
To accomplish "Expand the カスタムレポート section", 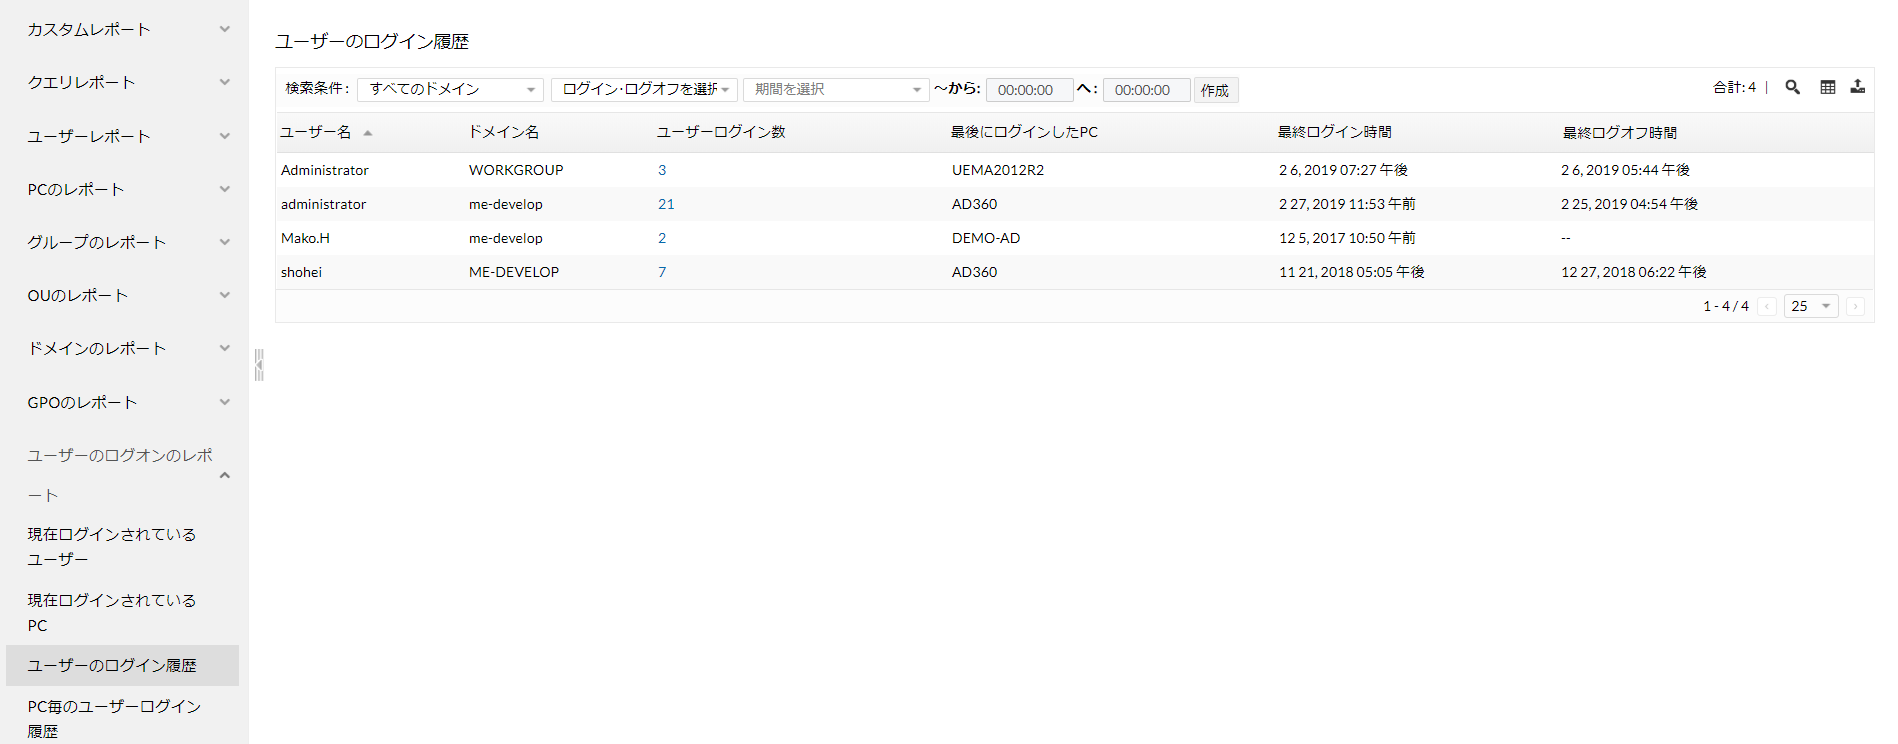I will point(225,30).
